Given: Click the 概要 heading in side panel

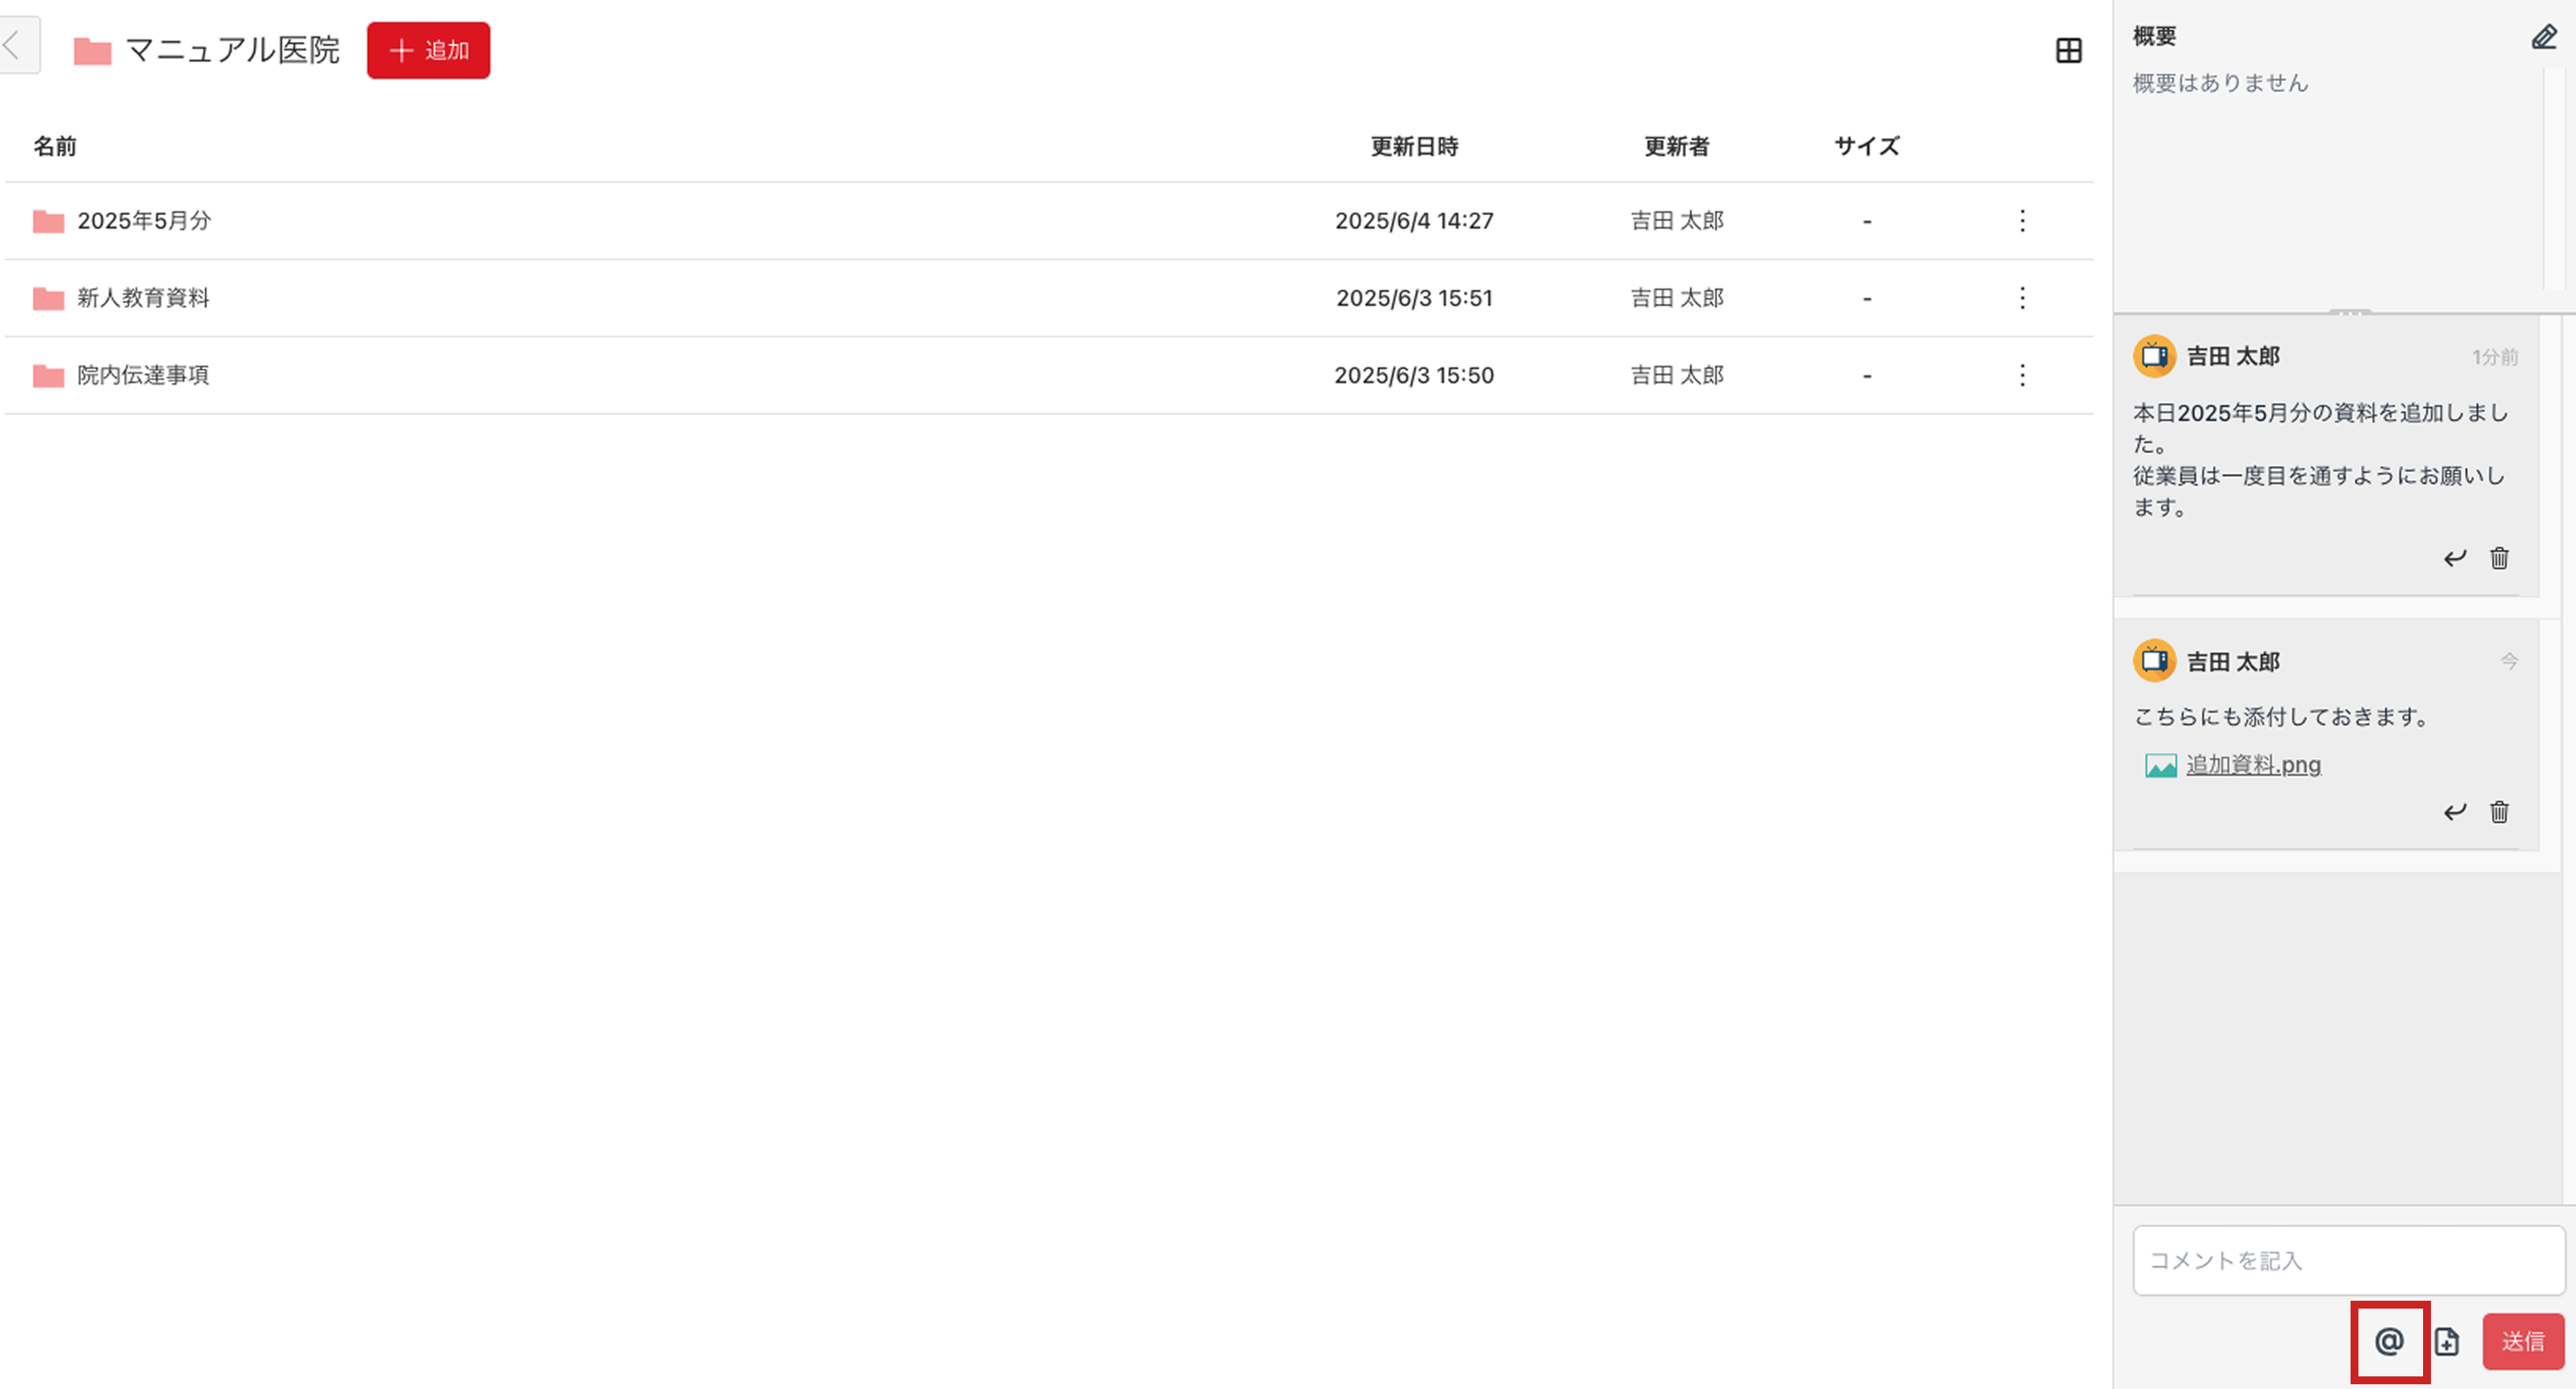Looking at the screenshot, I should coord(2154,37).
